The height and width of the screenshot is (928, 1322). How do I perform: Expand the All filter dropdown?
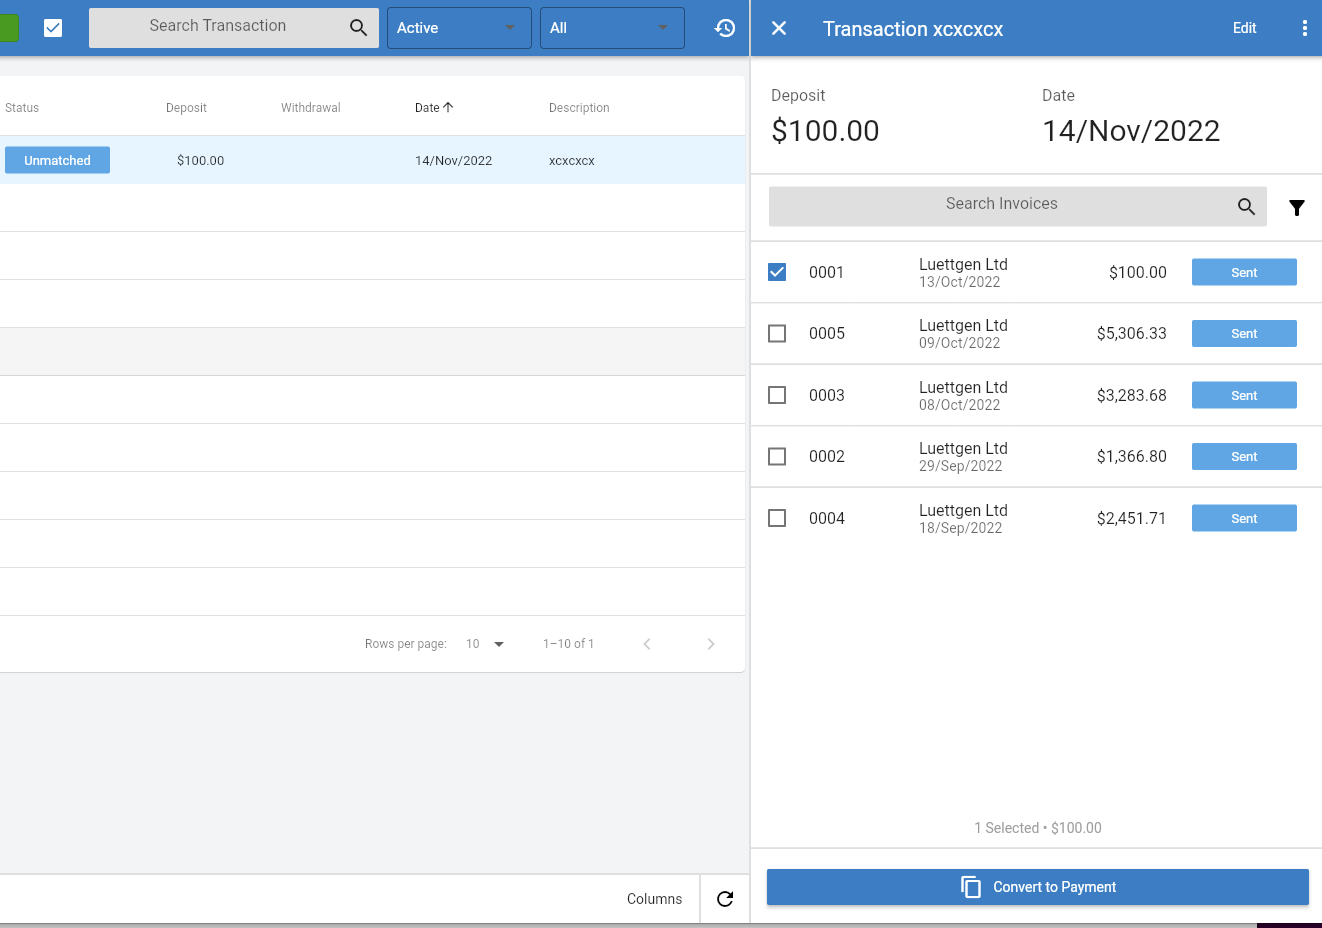tap(612, 28)
